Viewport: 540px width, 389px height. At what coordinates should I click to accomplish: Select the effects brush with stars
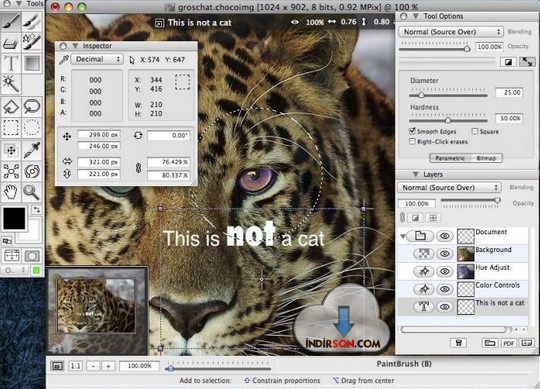tap(32, 42)
